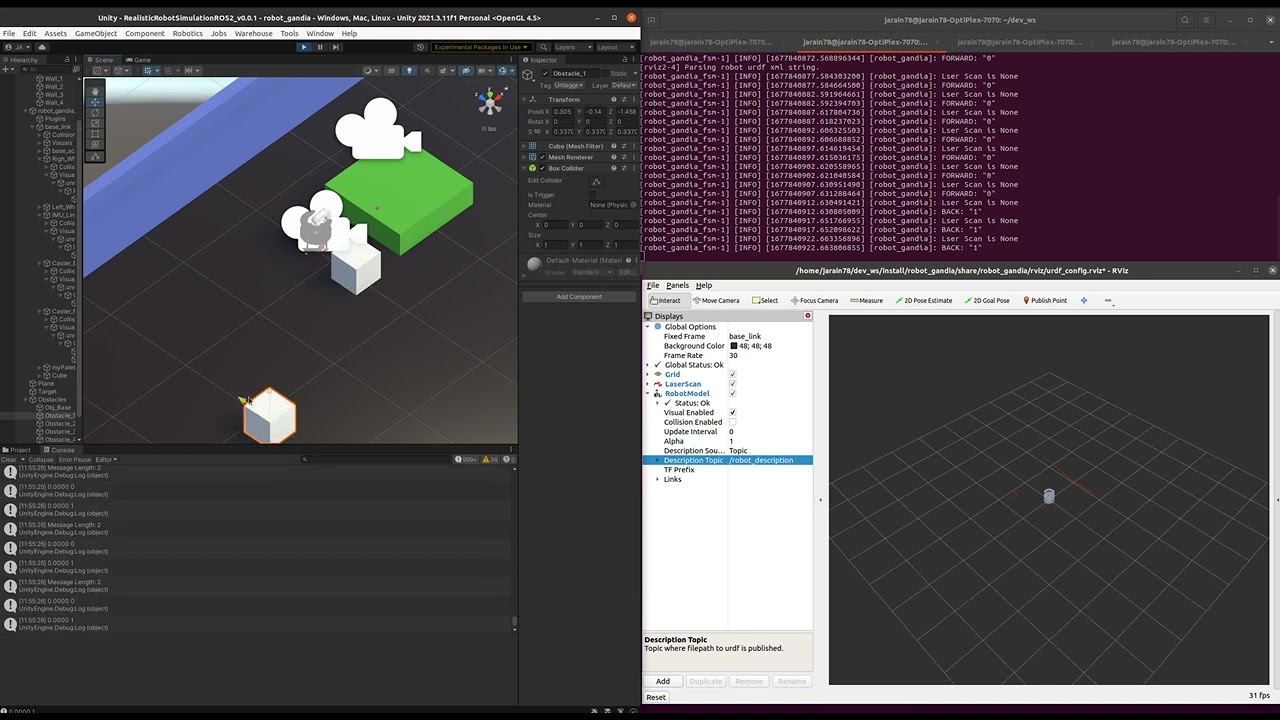Viewport: 1280px width, 720px height.
Task: Open the Console Editor dropdown
Action: pyautogui.click(x=106, y=459)
